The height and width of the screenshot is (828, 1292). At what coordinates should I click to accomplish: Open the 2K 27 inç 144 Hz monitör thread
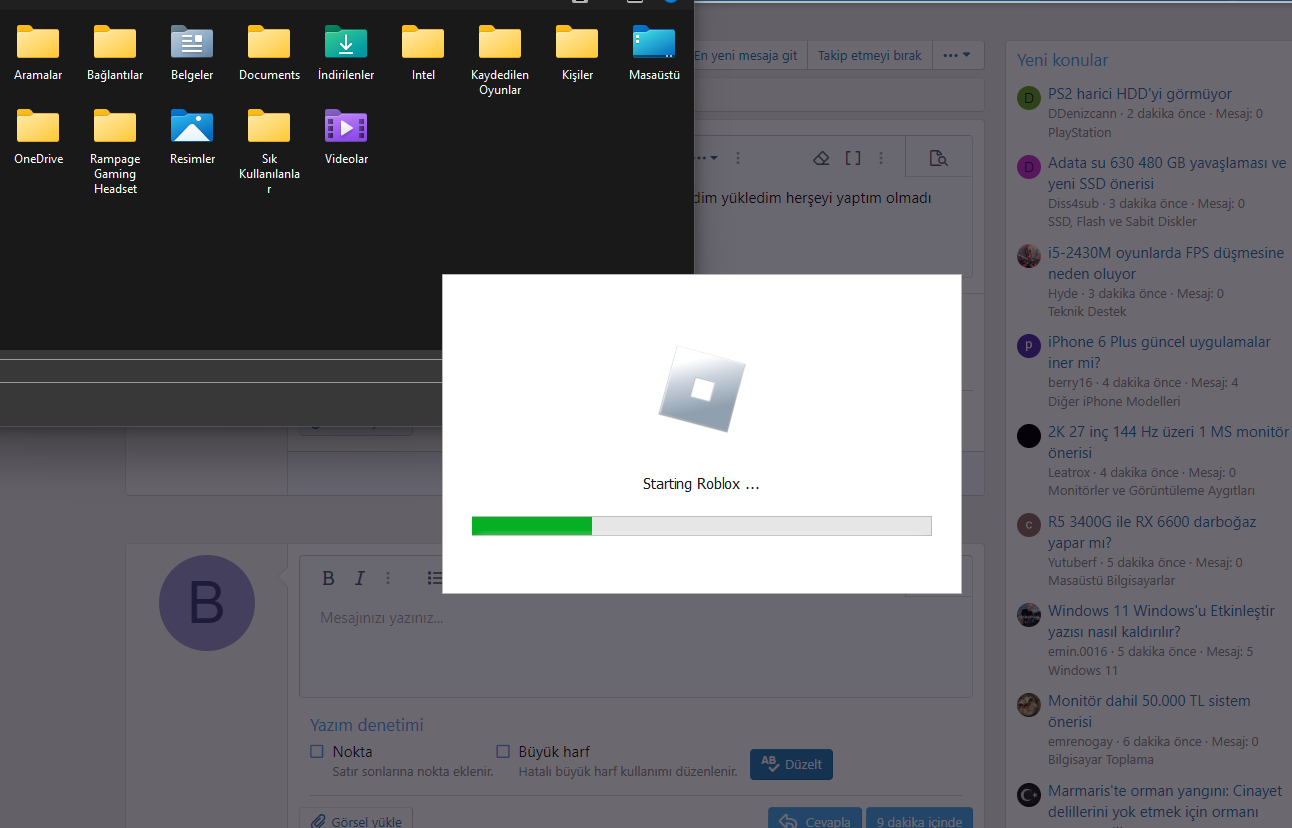coord(1168,442)
